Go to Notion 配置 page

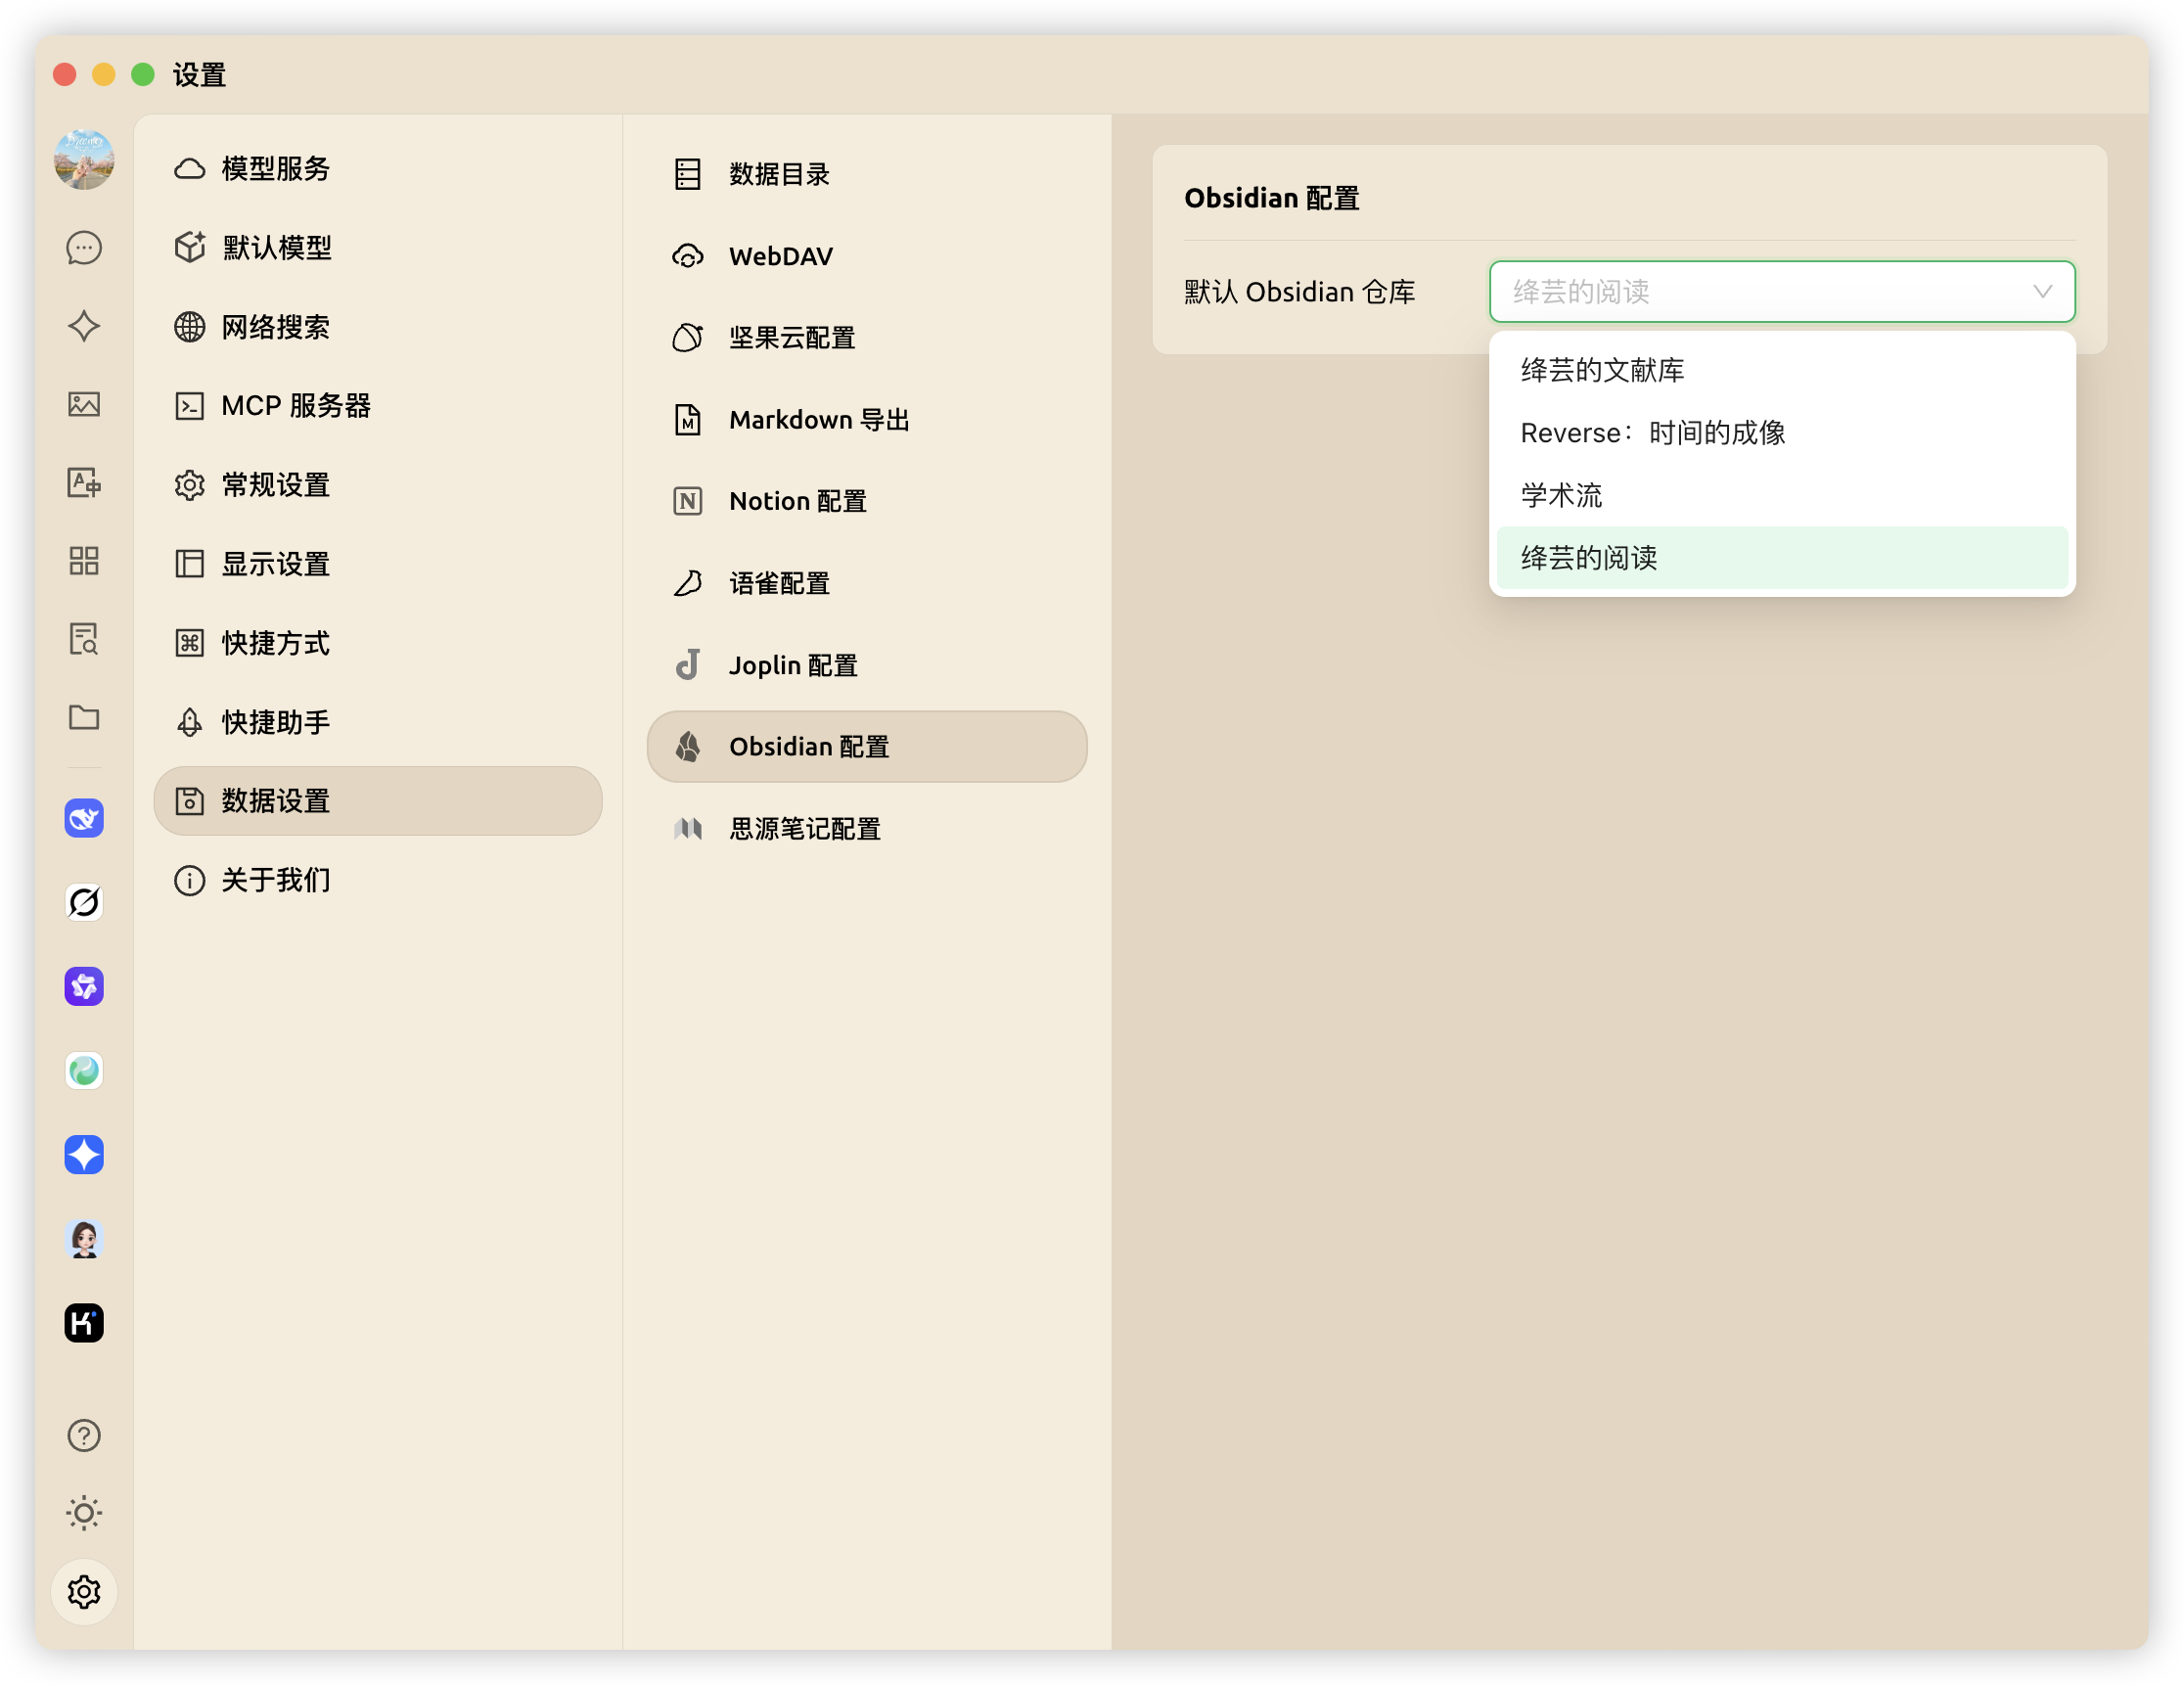pos(797,501)
